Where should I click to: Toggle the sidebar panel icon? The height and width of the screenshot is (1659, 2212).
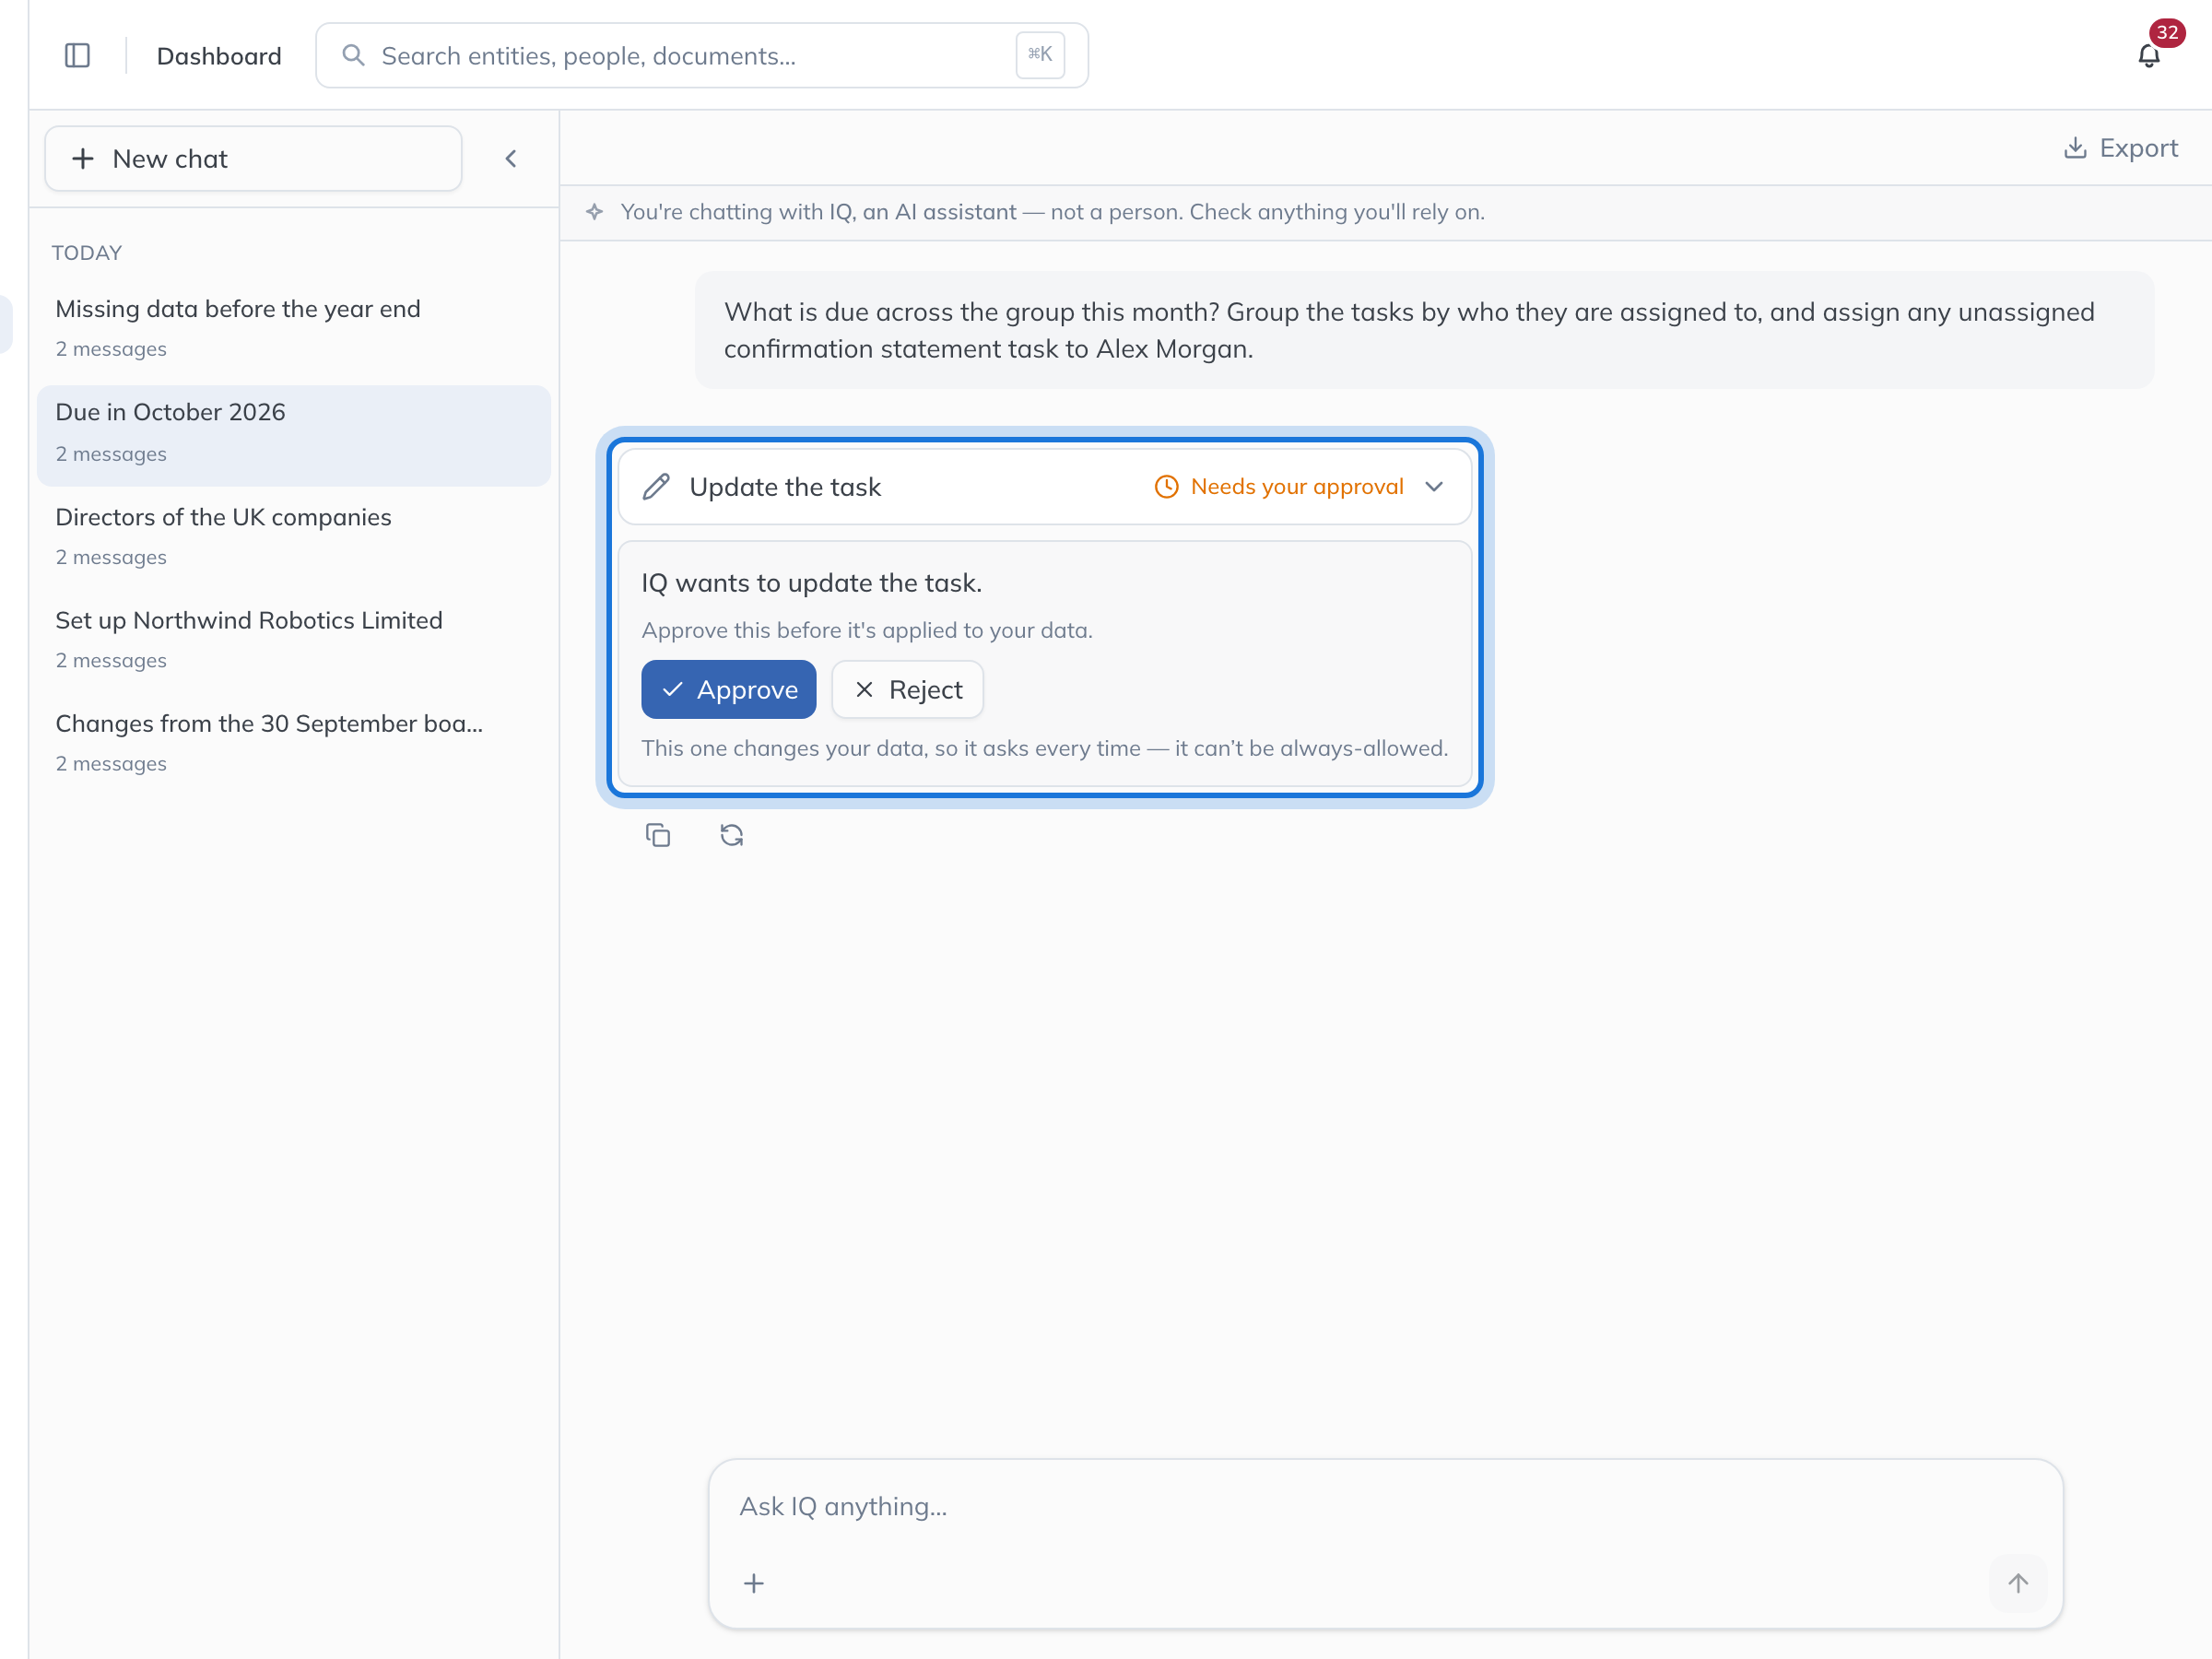pyautogui.click(x=77, y=56)
